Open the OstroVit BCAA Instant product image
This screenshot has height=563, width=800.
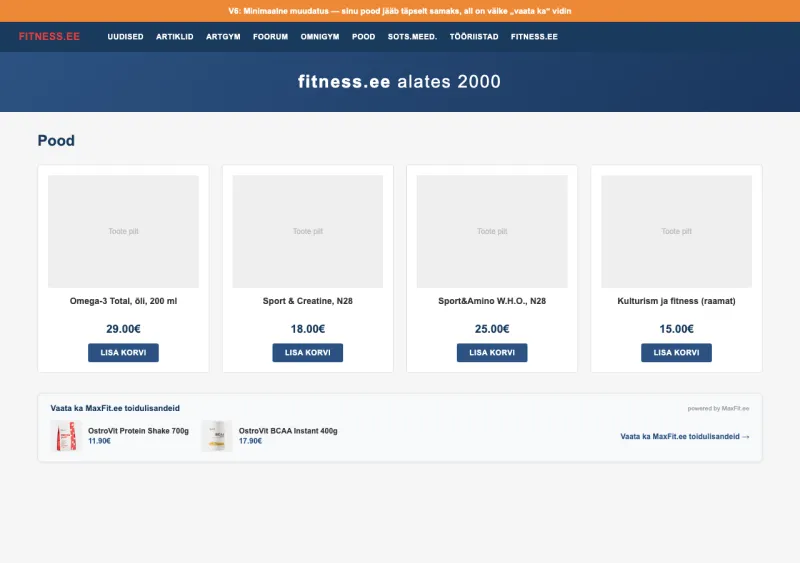coord(217,436)
